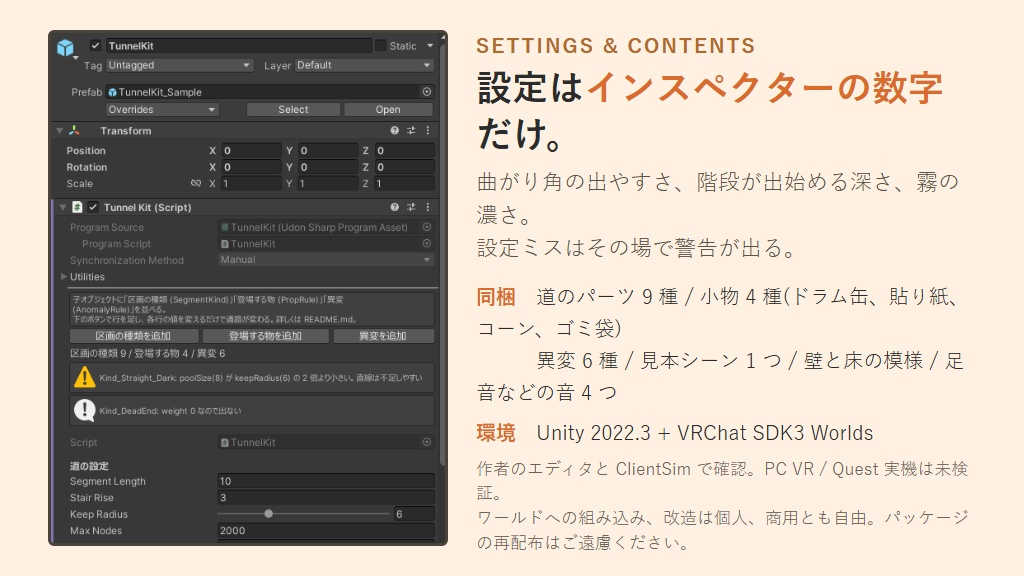The width and height of the screenshot is (1024, 576).
Task: Click the Script TunnelKit field
Action: click(x=319, y=442)
